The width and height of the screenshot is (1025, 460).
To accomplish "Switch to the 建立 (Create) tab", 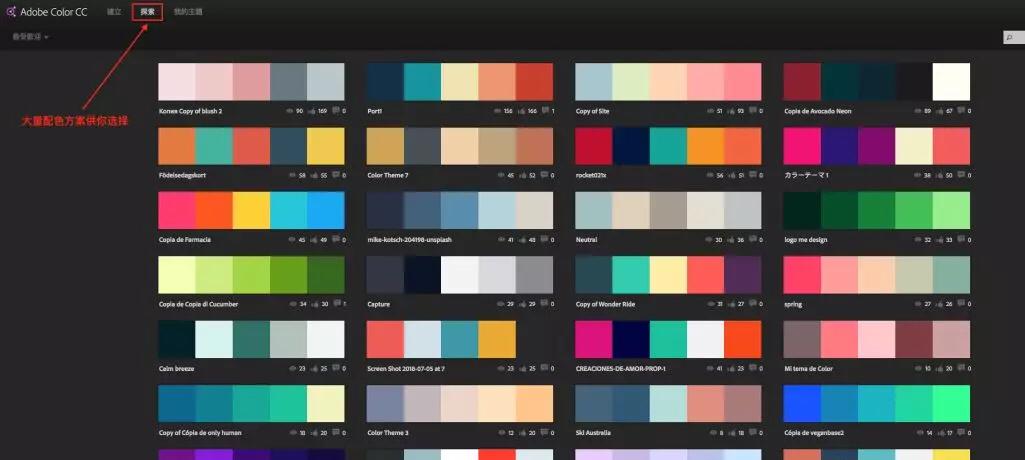I will [x=114, y=12].
